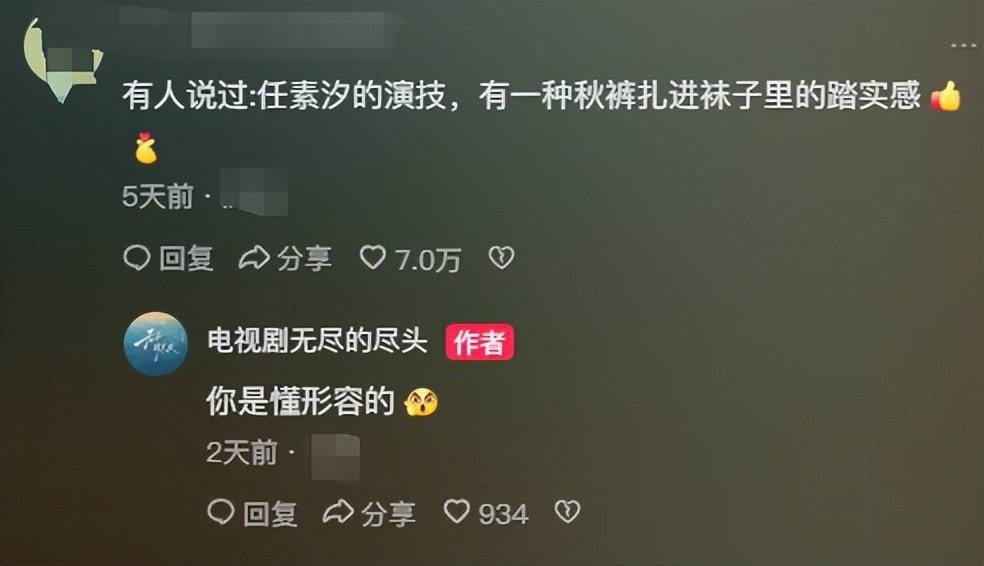Click share arrow icon on top comment

(x=254, y=258)
